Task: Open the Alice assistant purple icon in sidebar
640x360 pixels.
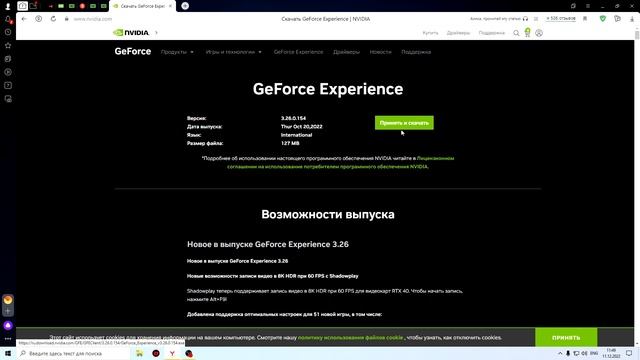Action: pyautogui.click(x=8, y=325)
